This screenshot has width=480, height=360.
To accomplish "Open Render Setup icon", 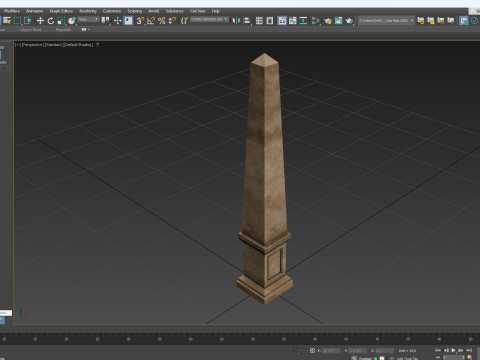I will click(328, 21).
